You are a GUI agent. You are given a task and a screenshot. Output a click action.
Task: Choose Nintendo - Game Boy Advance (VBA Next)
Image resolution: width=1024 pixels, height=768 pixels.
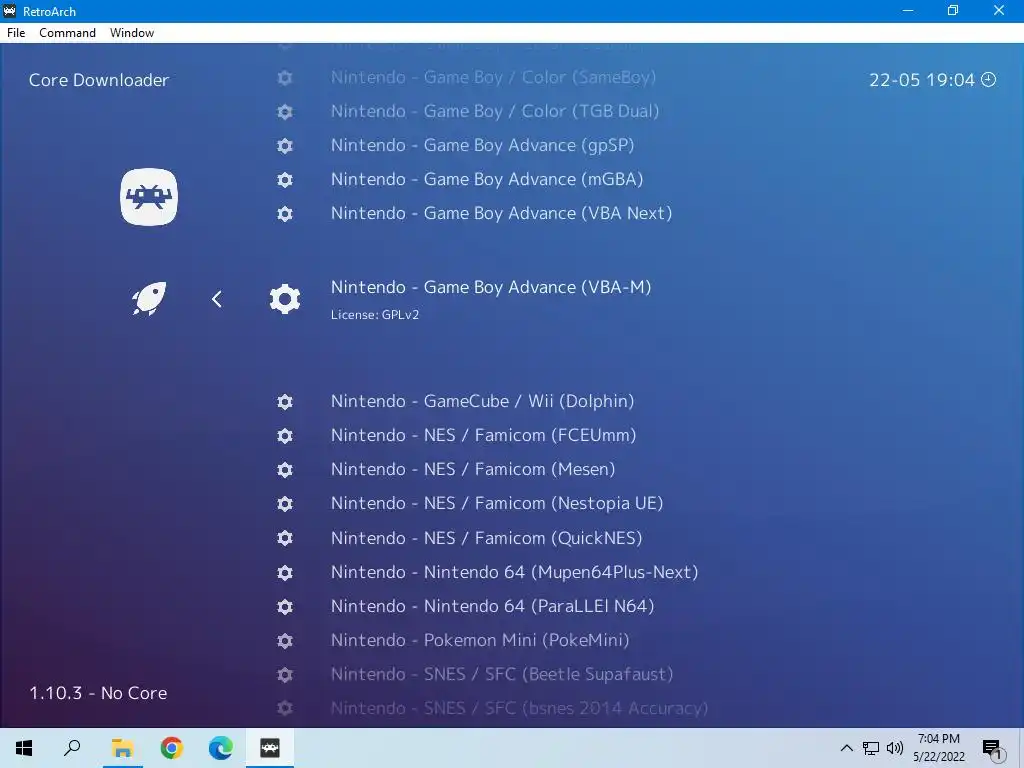click(x=501, y=214)
